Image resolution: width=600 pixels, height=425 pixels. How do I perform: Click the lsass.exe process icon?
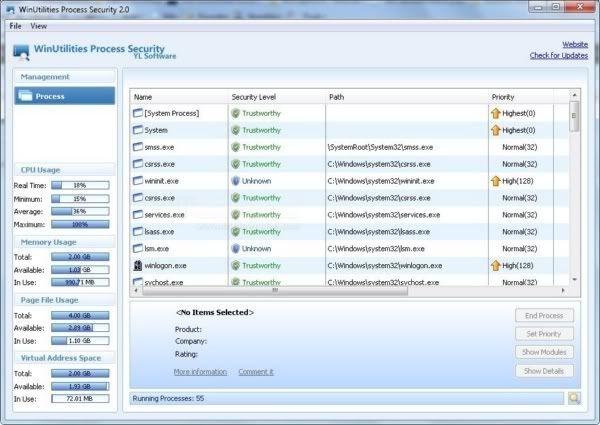click(138, 231)
